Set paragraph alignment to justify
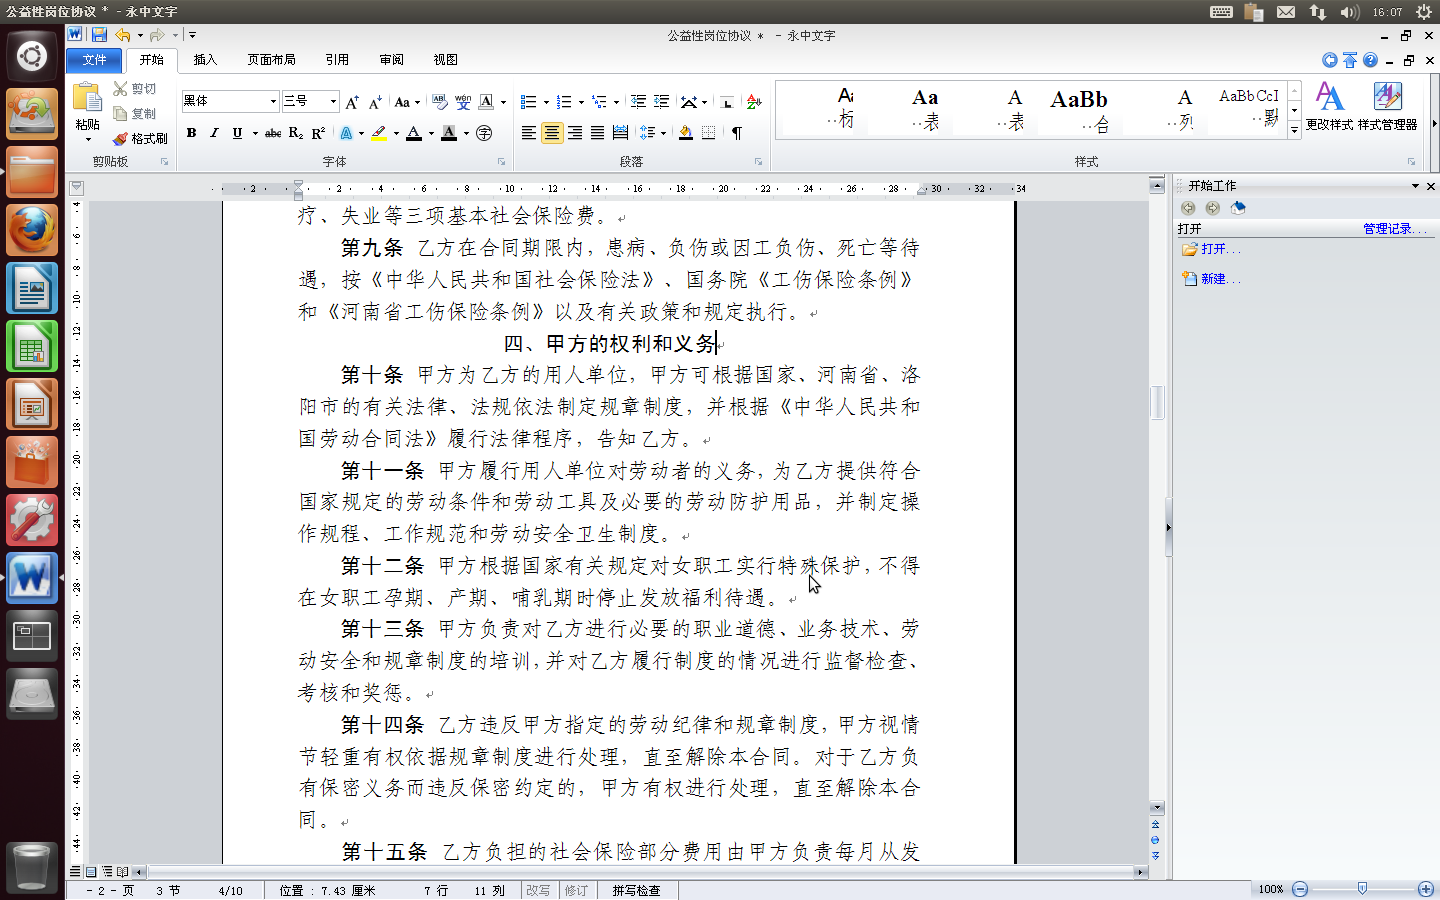 click(598, 133)
